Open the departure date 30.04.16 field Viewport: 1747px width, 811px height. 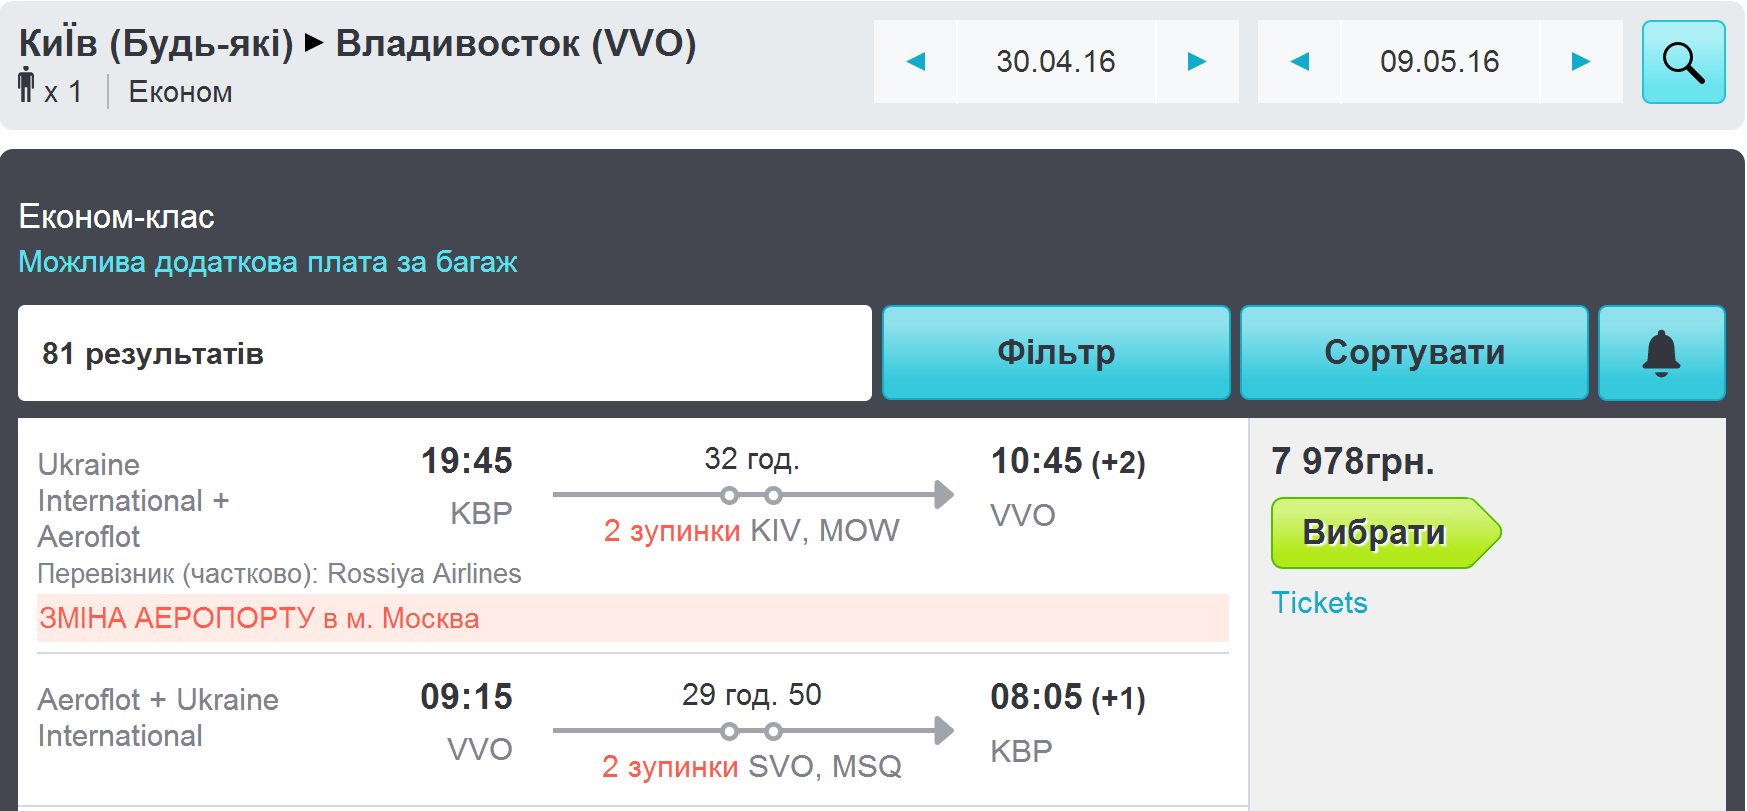1056,62
